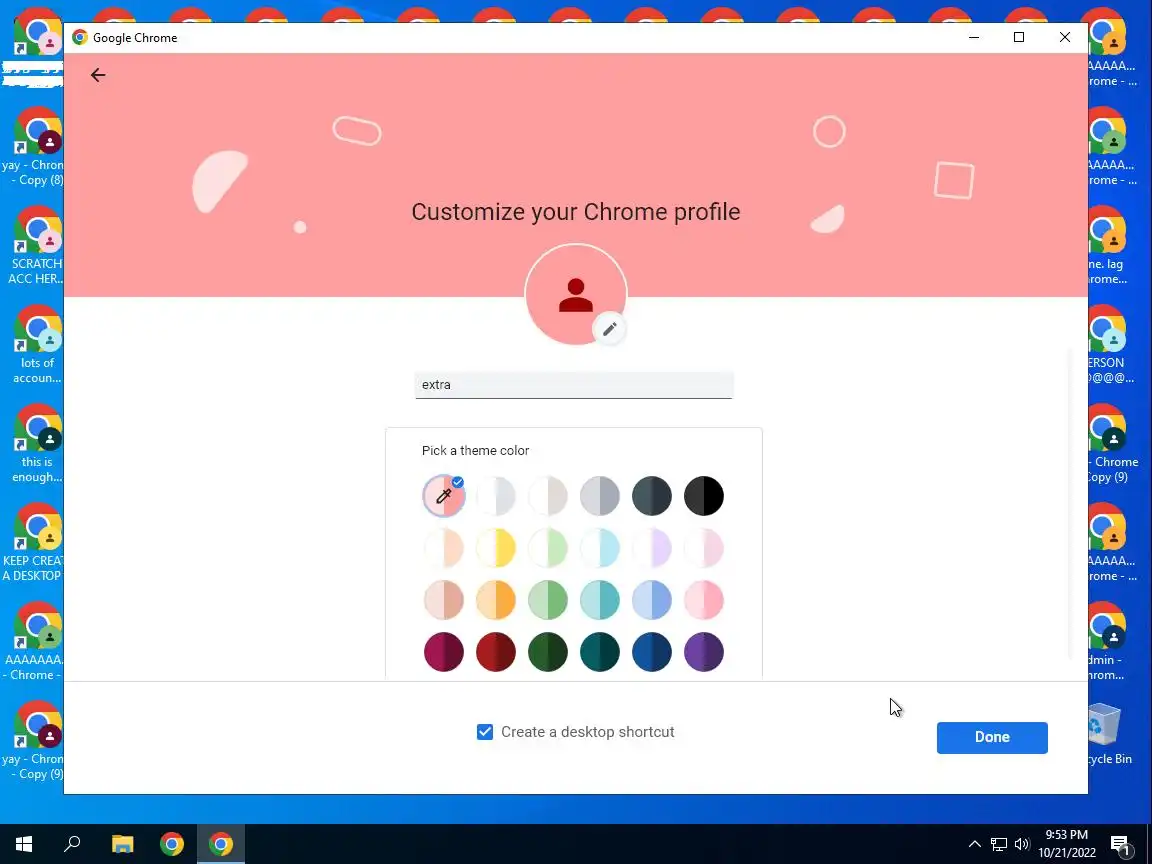Select 'this is enough...' desktop shortcut

coord(37,444)
